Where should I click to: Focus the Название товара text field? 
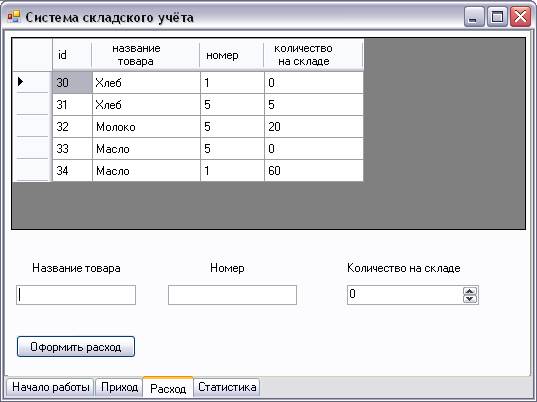tap(76, 295)
